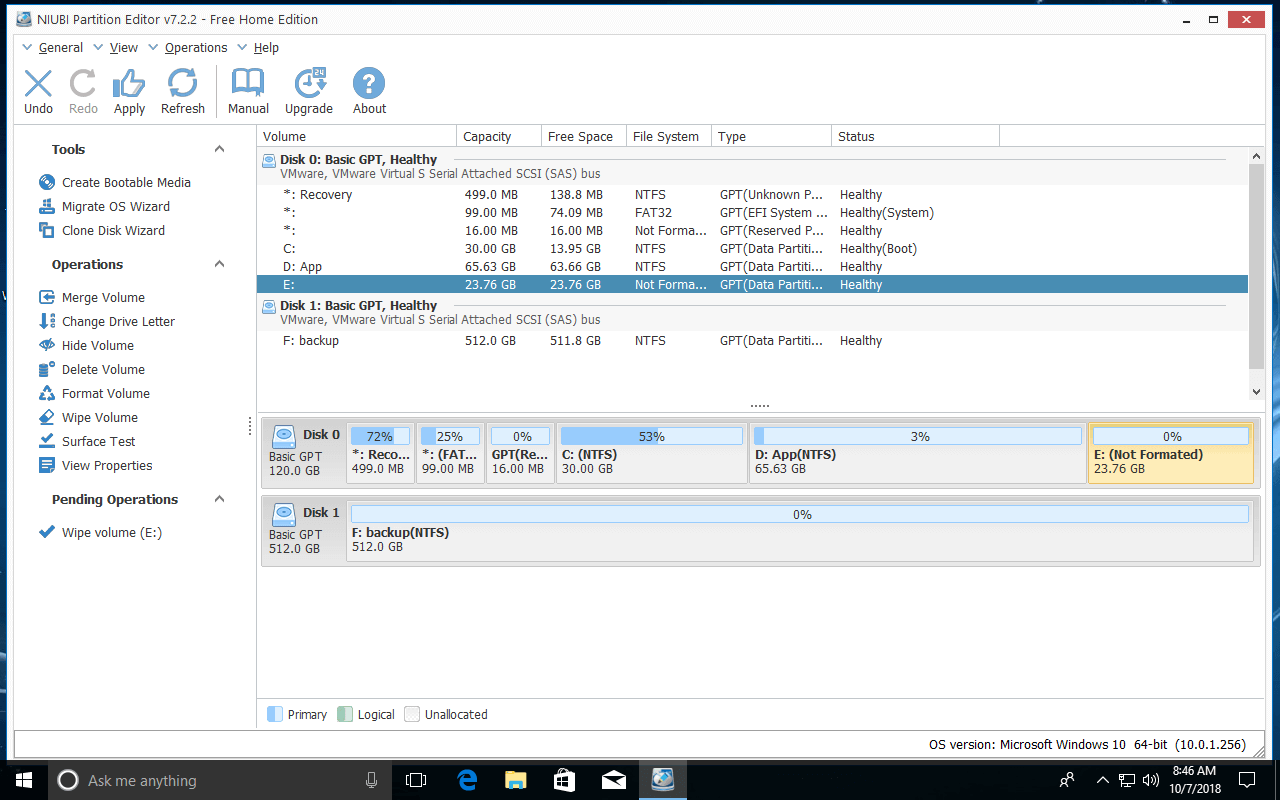Select the C: volume row
Screen dimensions: 1280x800
[752, 249]
